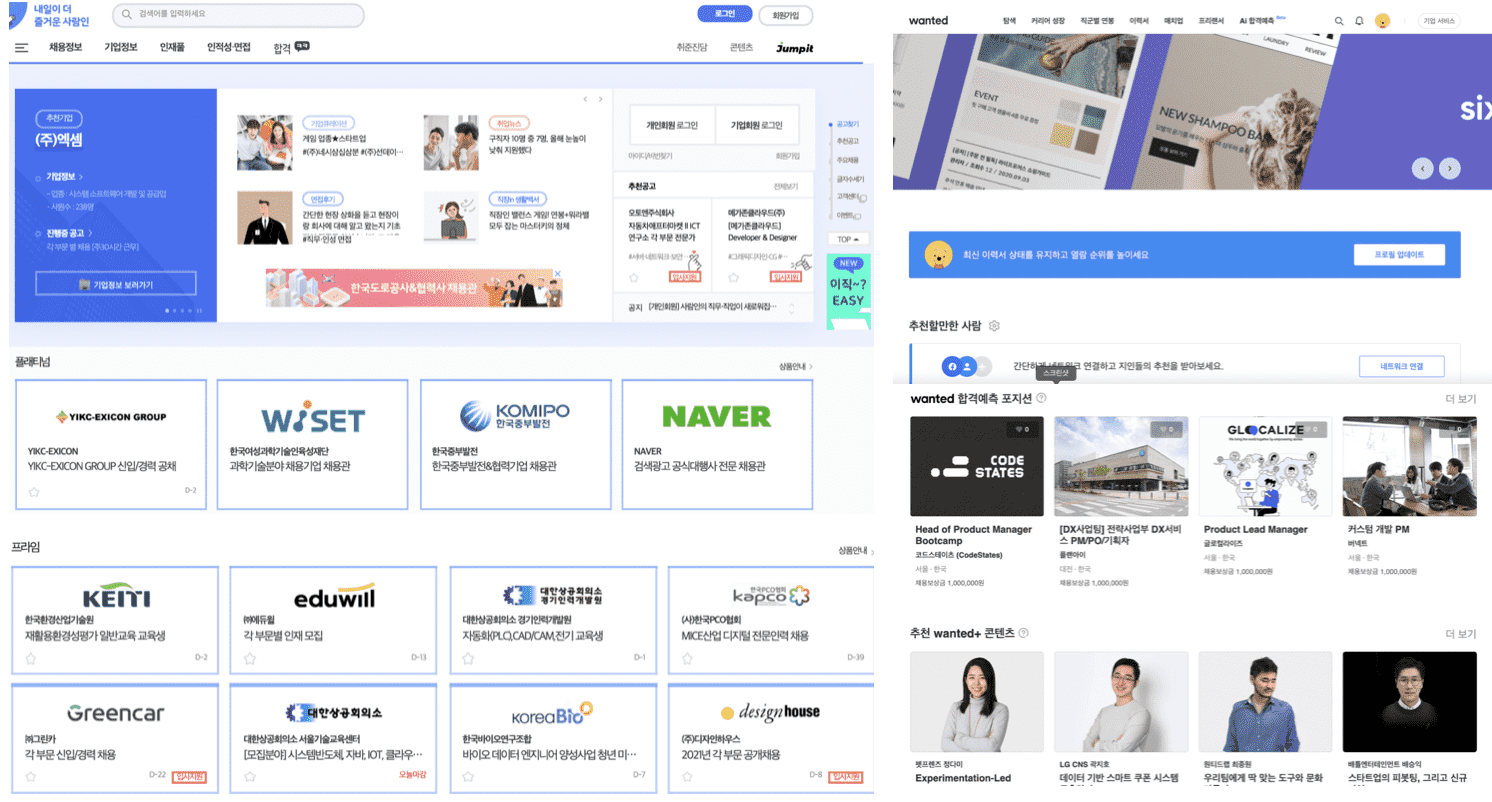This screenshot has width=1492, height=802.
Task: Click 기업회원 로그인 button
Action: pyautogui.click(x=757, y=125)
